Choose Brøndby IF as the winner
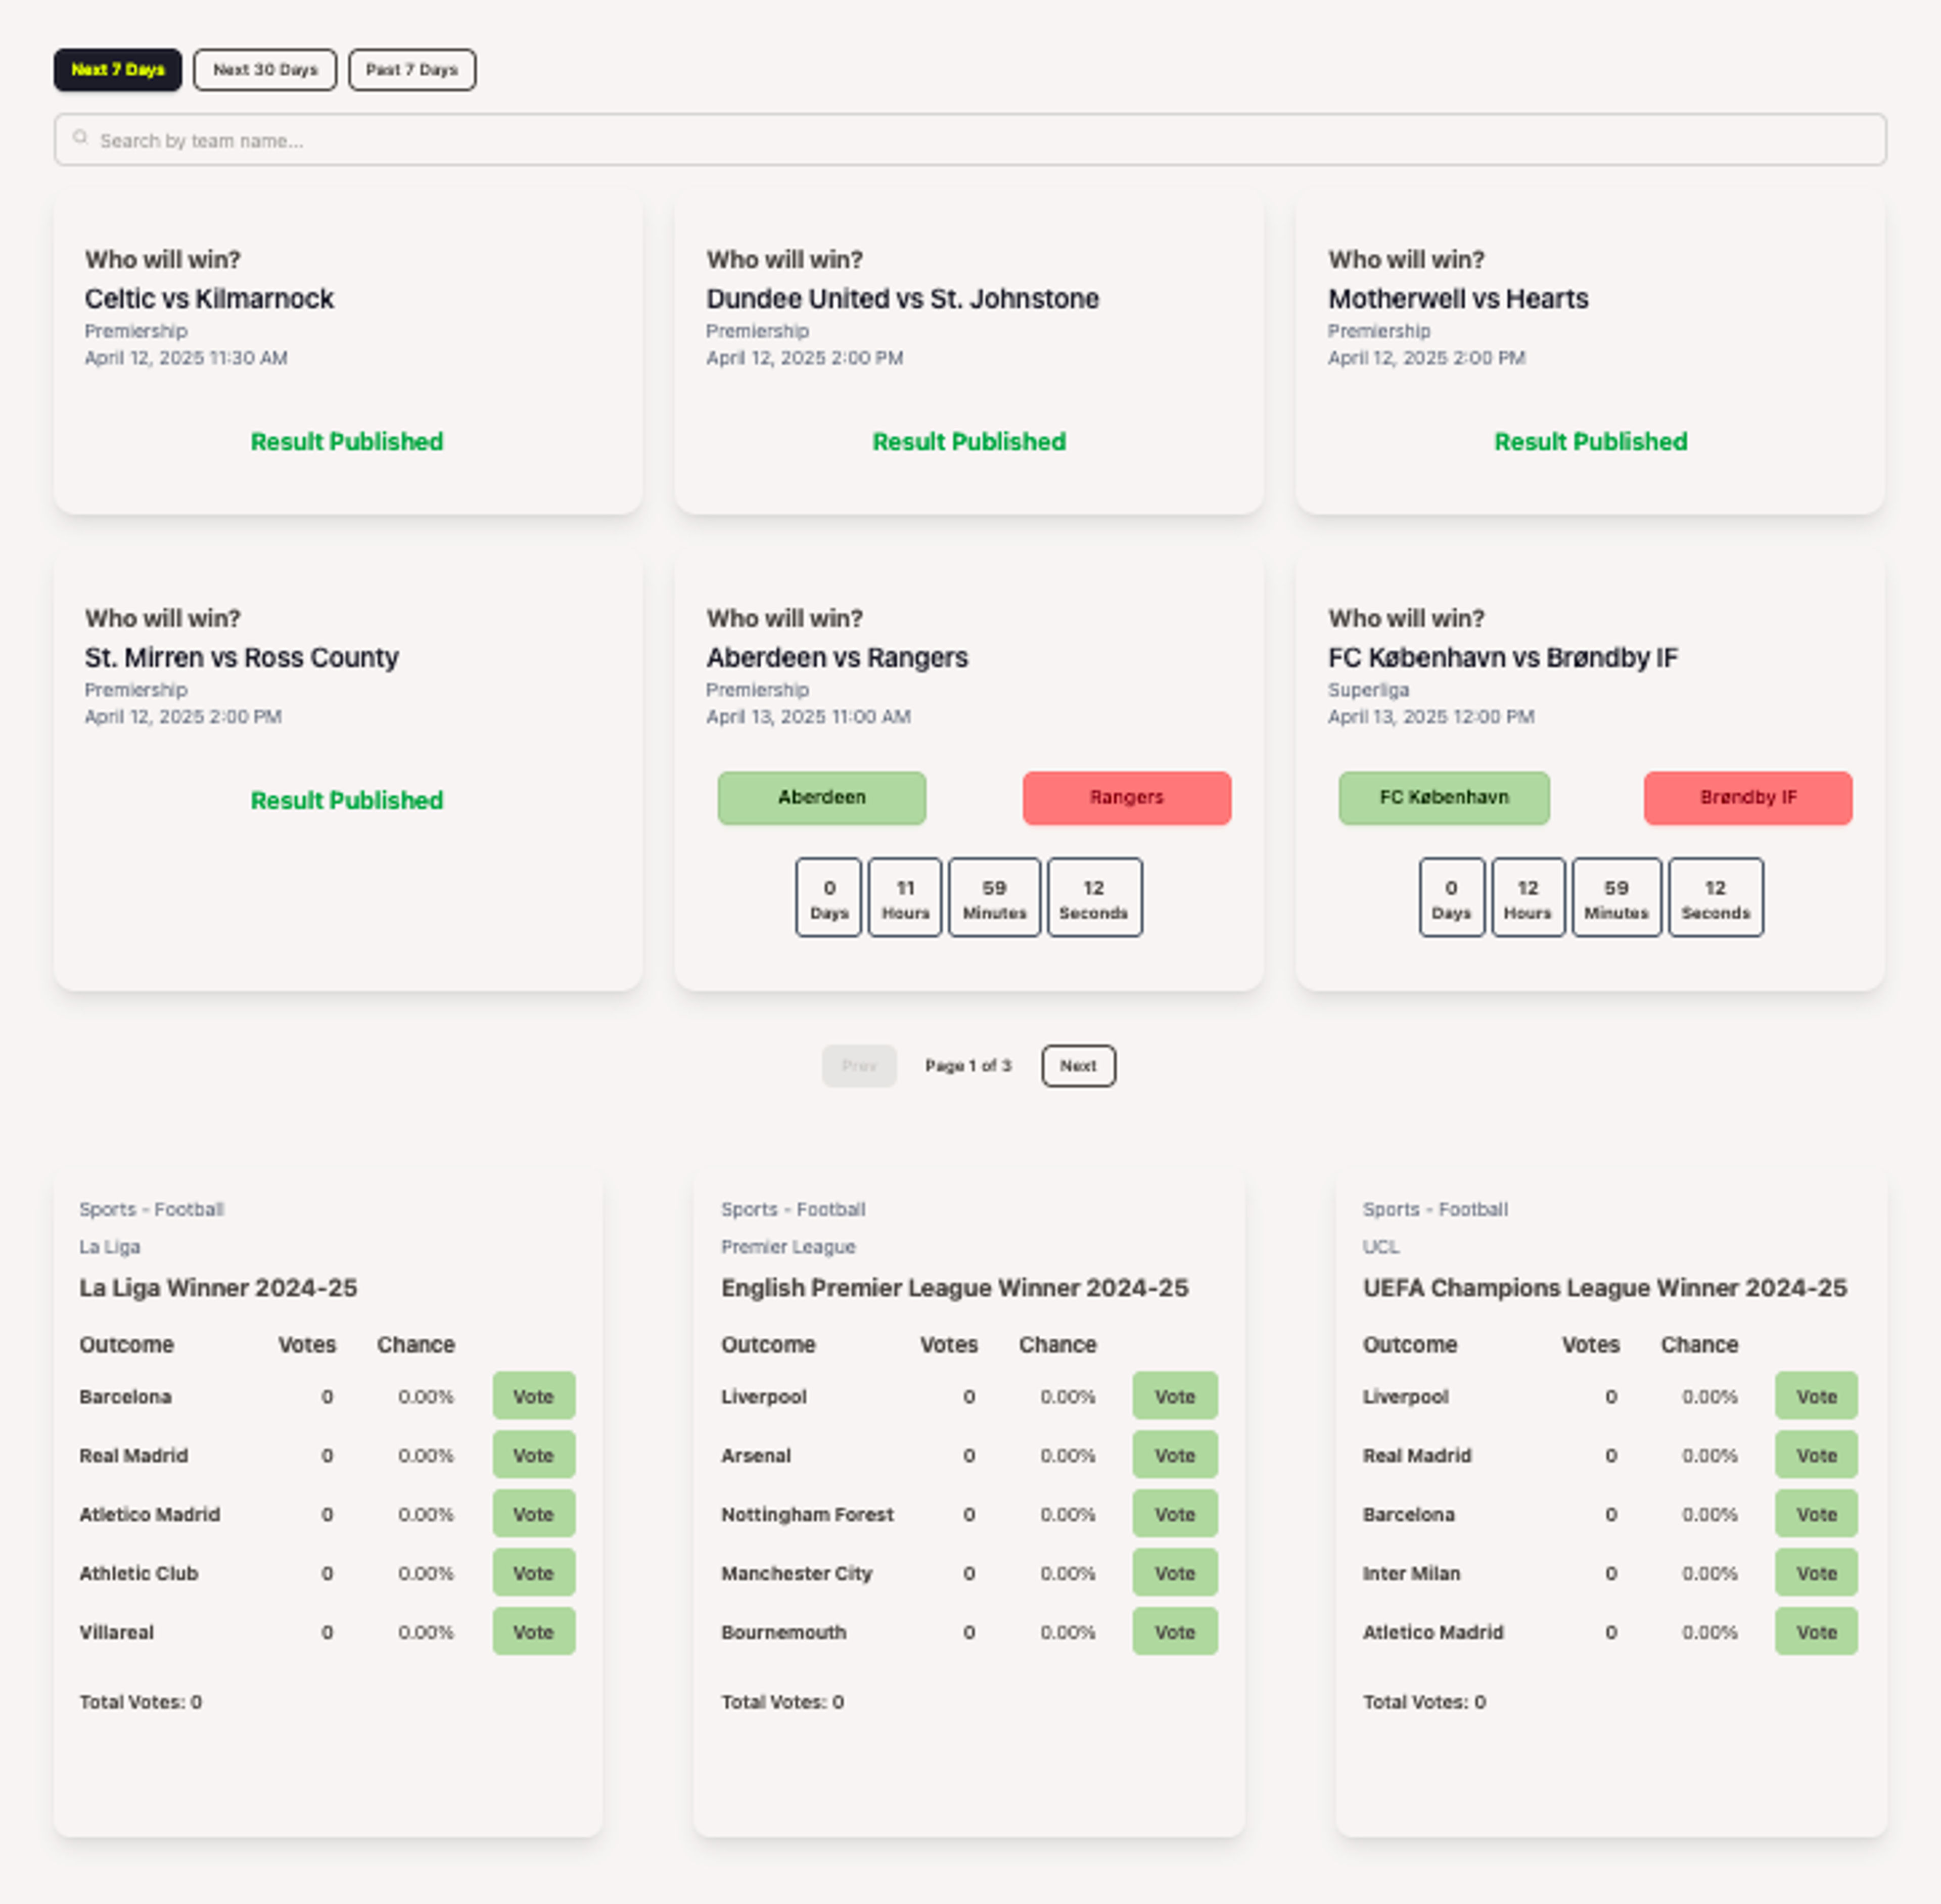Screen dimensions: 1941x1904 (1748, 798)
